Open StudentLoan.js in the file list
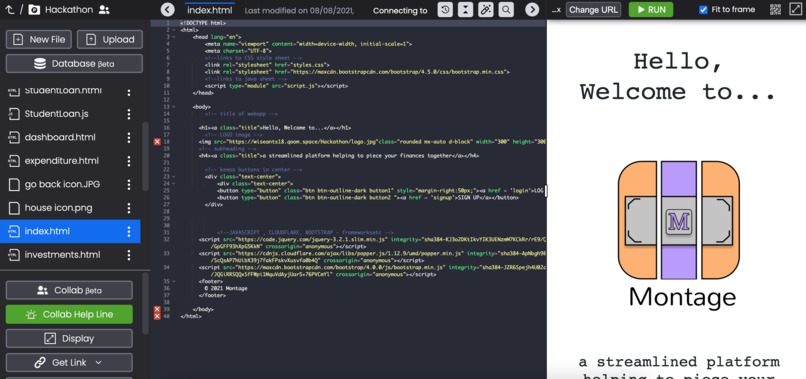 (57, 114)
